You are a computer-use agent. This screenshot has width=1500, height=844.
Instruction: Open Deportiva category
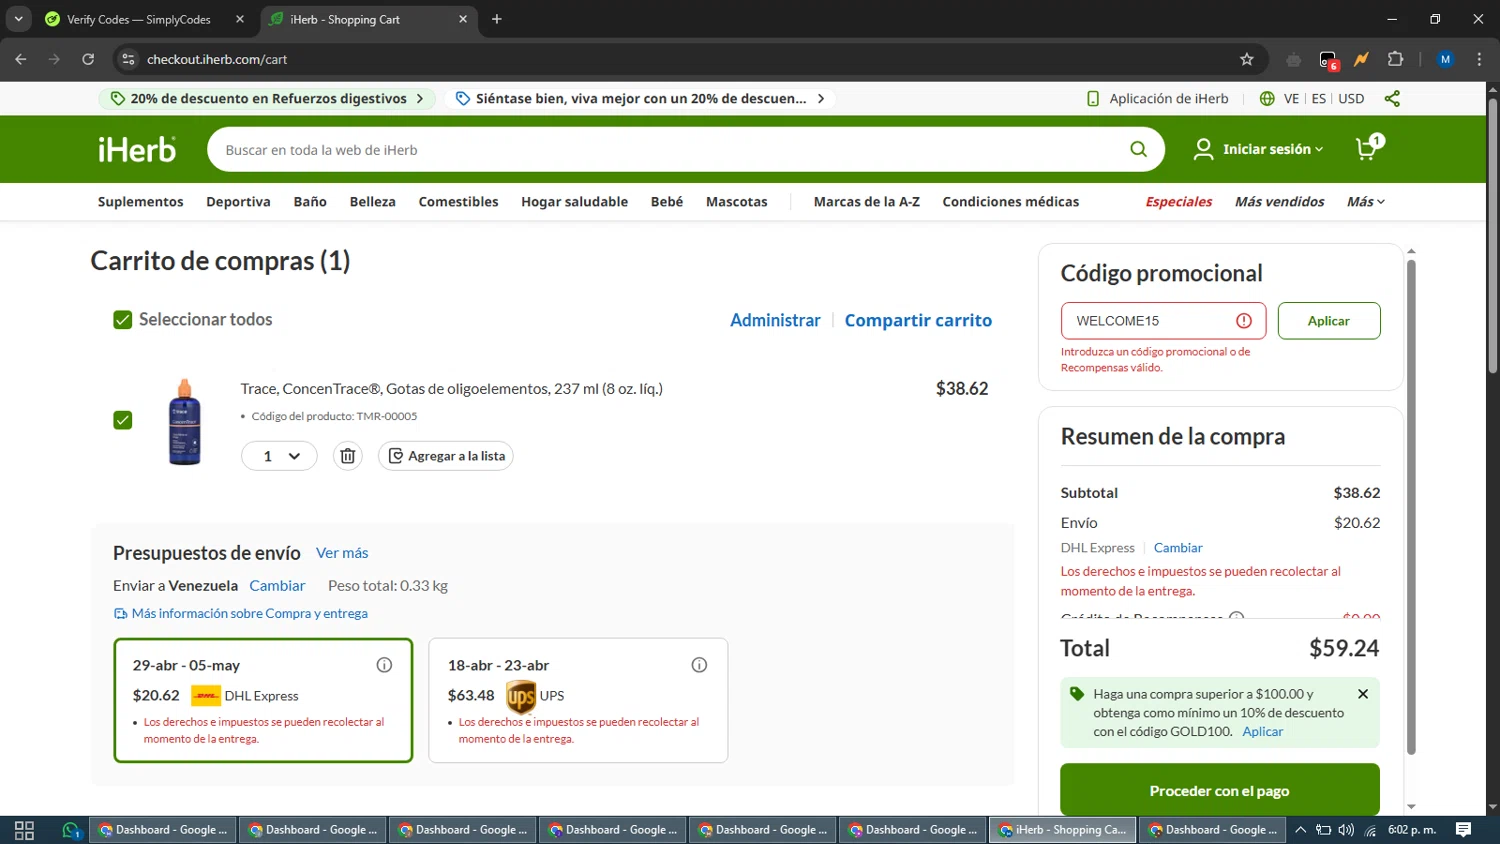point(238,201)
